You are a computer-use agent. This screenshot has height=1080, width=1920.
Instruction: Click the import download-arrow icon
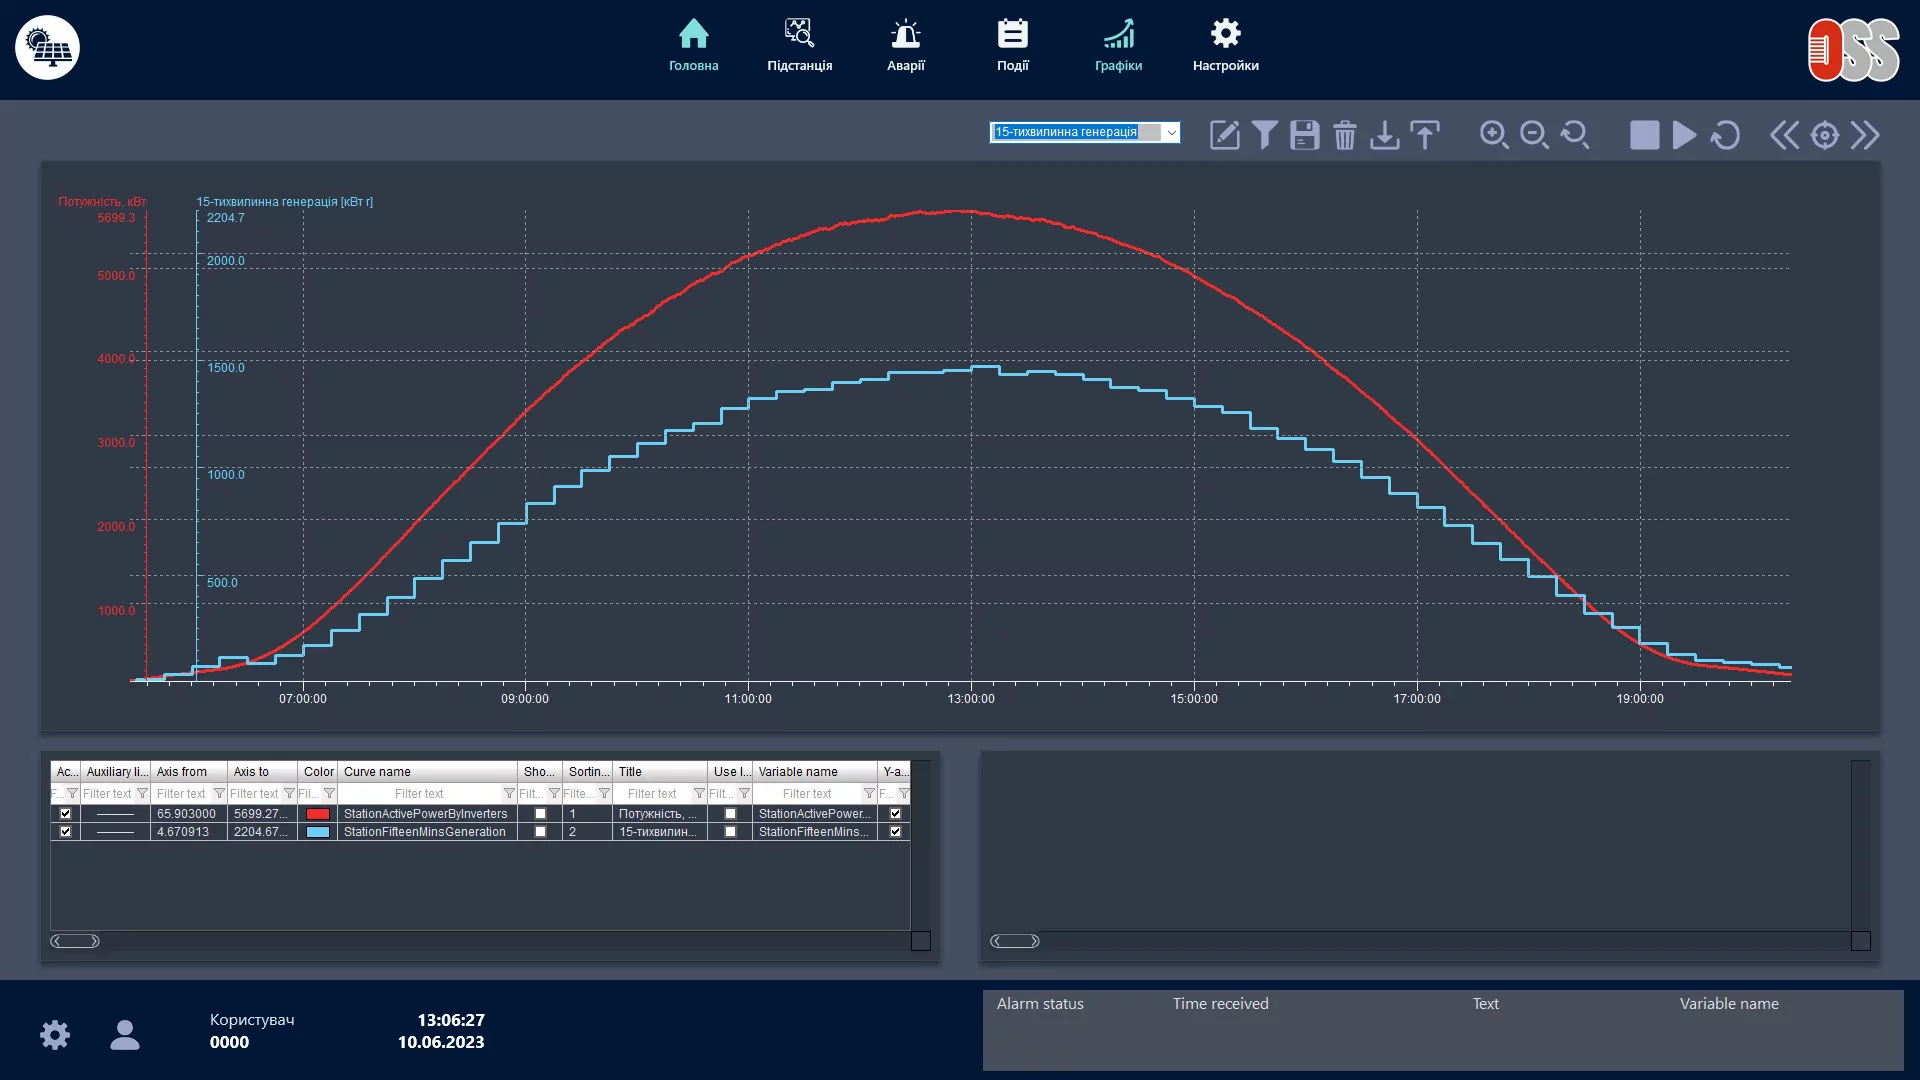pyautogui.click(x=1385, y=135)
